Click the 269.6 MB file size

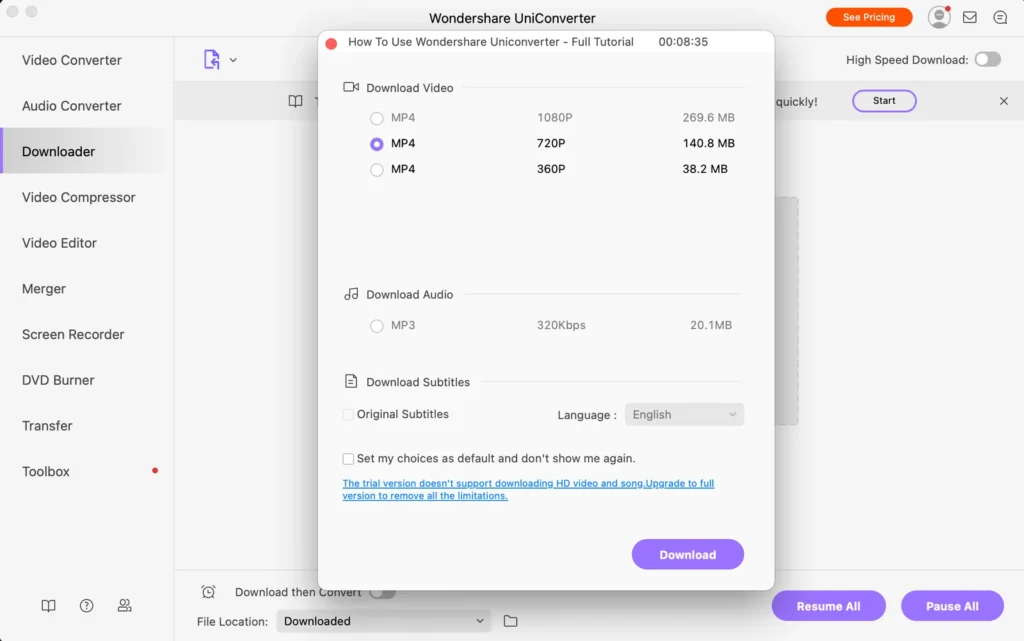[x=709, y=117]
